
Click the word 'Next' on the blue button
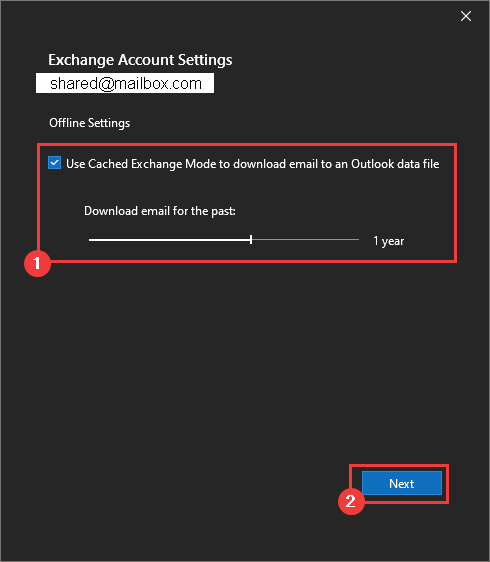[401, 484]
